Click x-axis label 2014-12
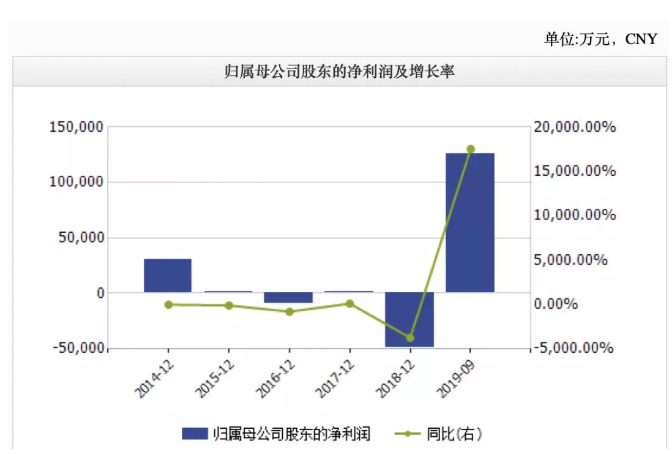This screenshot has height=454, width=672. (155, 378)
